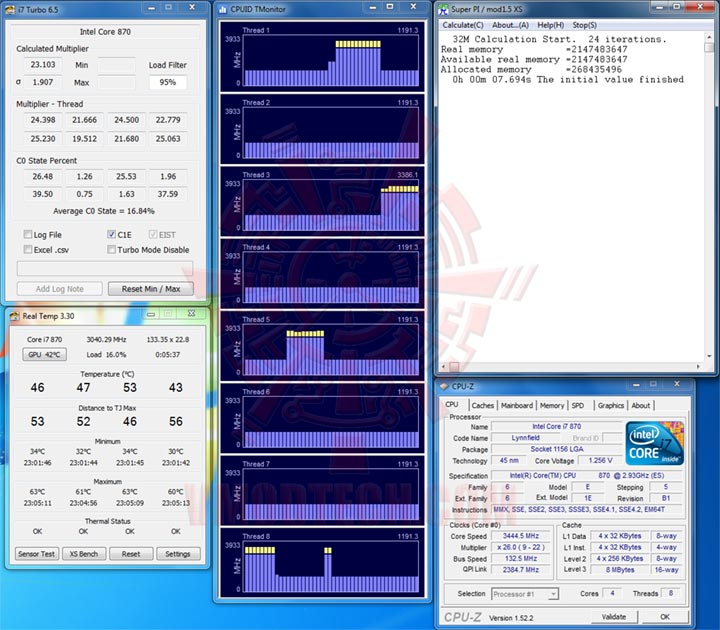
Task: Click the CPUID TMonitor title bar icon
Action: (x=223, y=9)
